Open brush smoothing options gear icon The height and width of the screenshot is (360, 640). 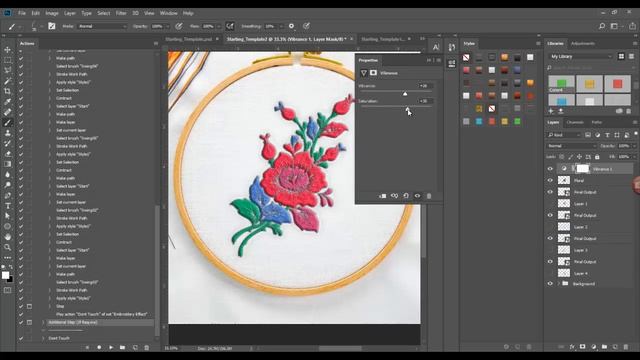pos(291,26)
